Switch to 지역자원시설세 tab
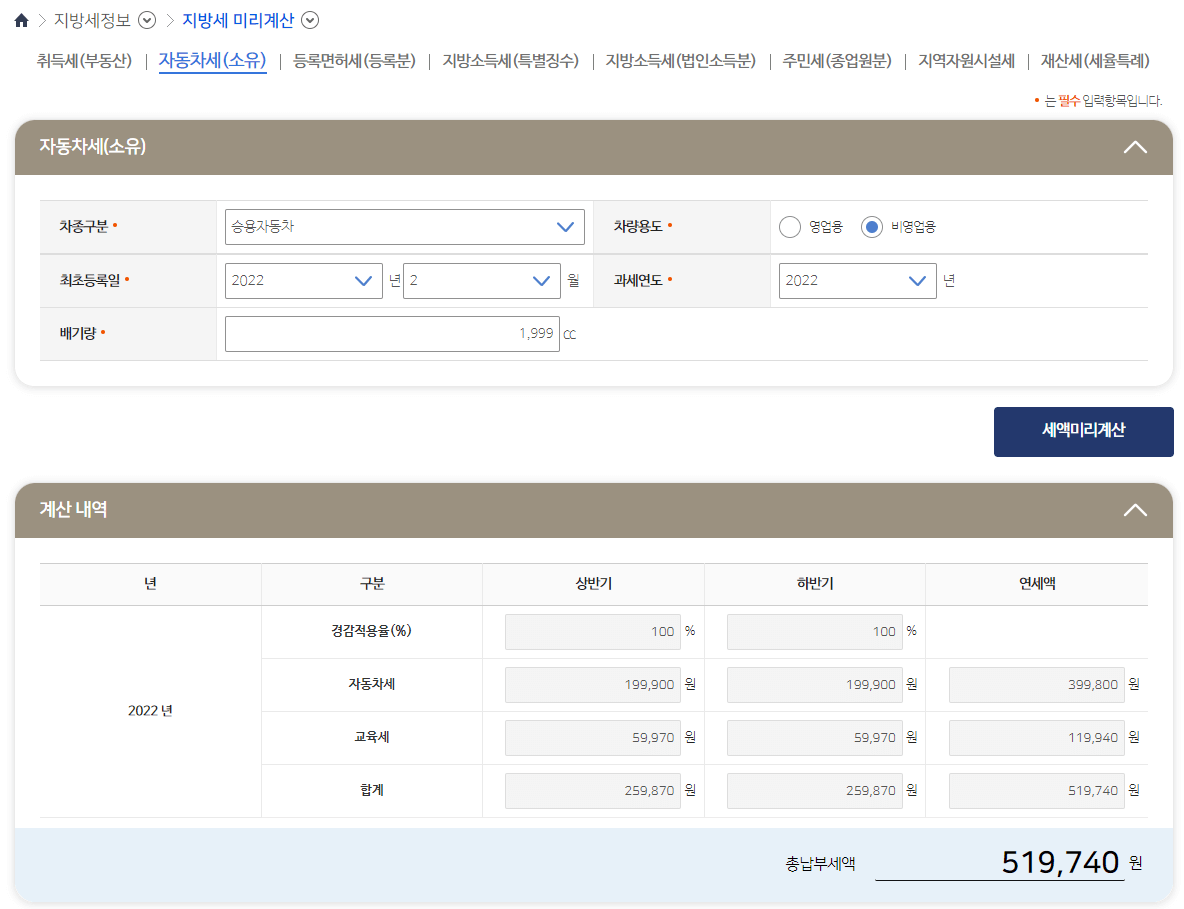 coord(967,60)
